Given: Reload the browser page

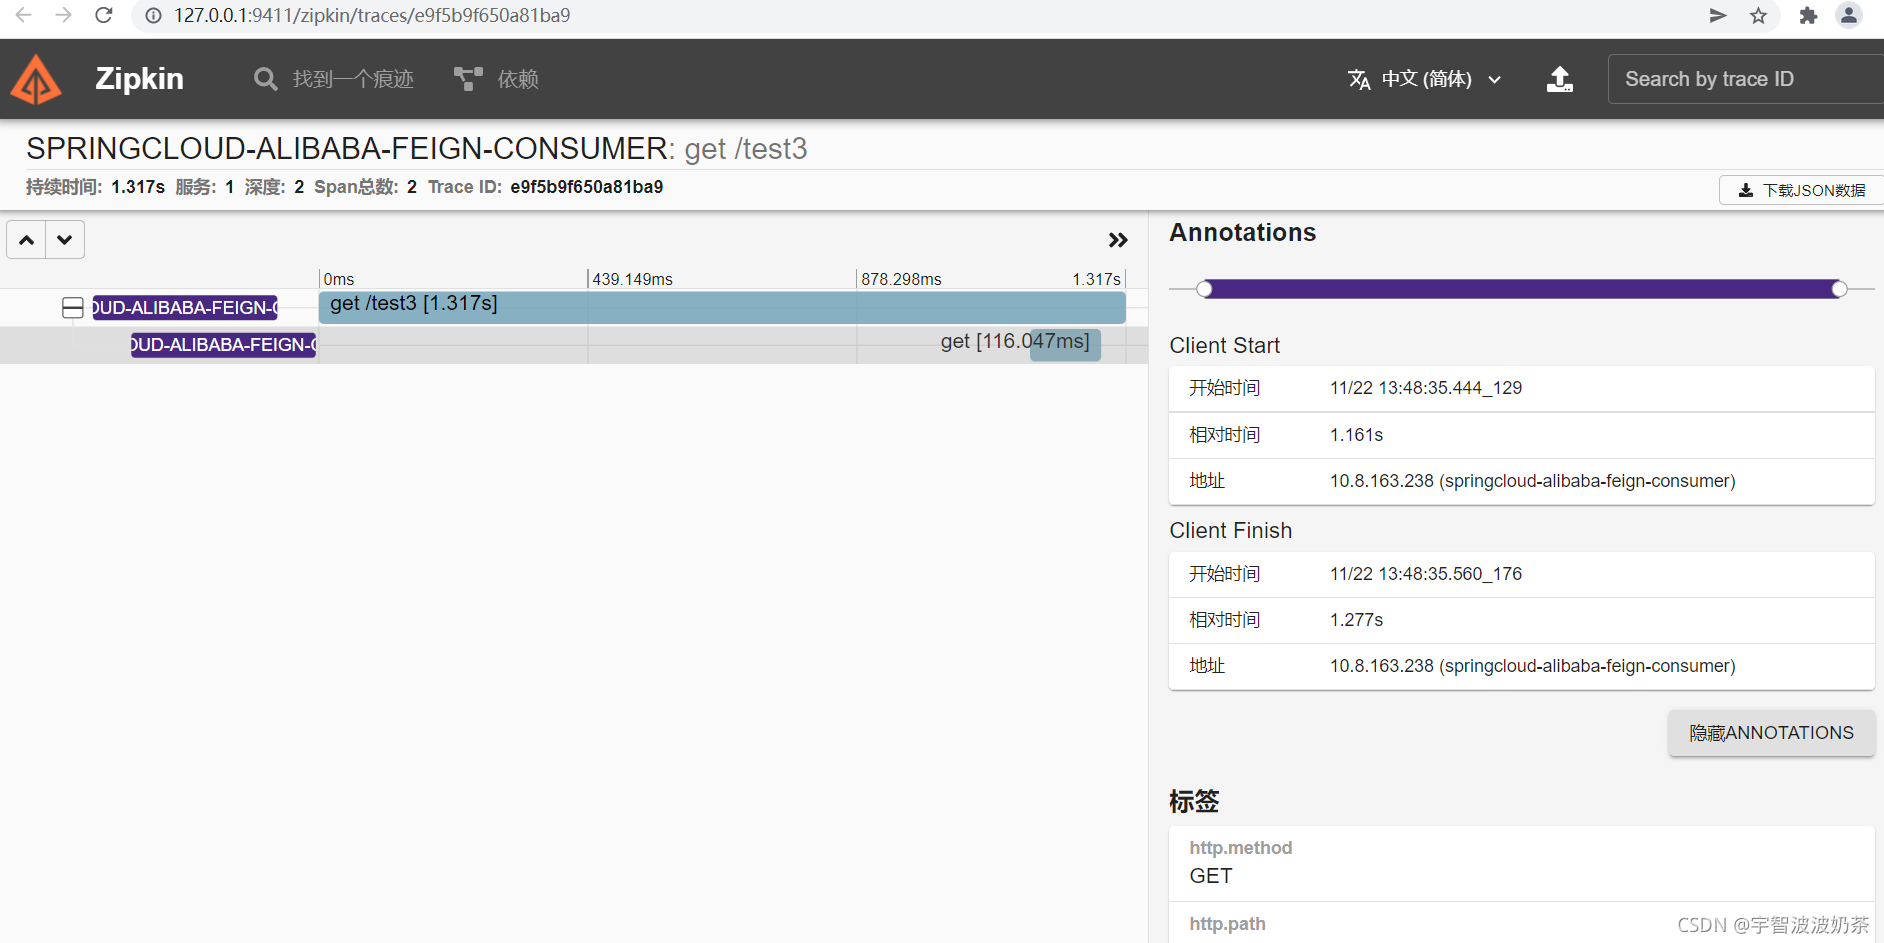Looking at the screenshot, I should coord(104,15).
